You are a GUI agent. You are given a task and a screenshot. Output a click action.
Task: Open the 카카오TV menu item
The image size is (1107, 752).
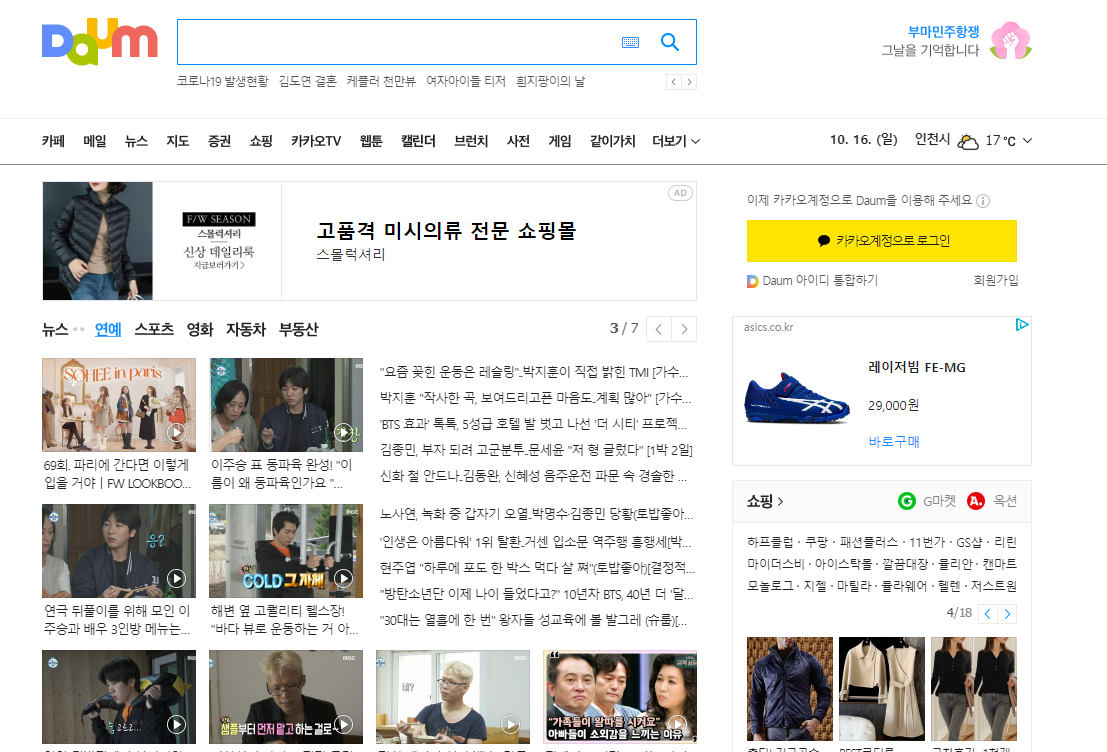tap(316, 141)
